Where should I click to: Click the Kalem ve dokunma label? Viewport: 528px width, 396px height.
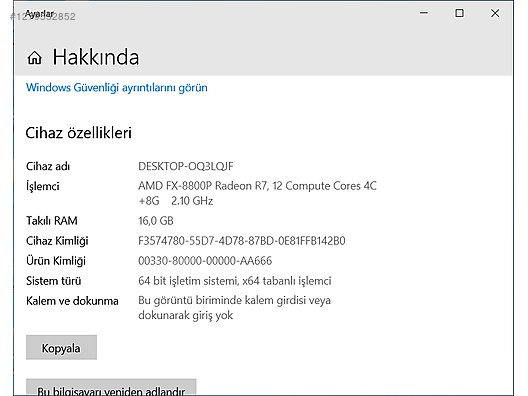(72, 301)
